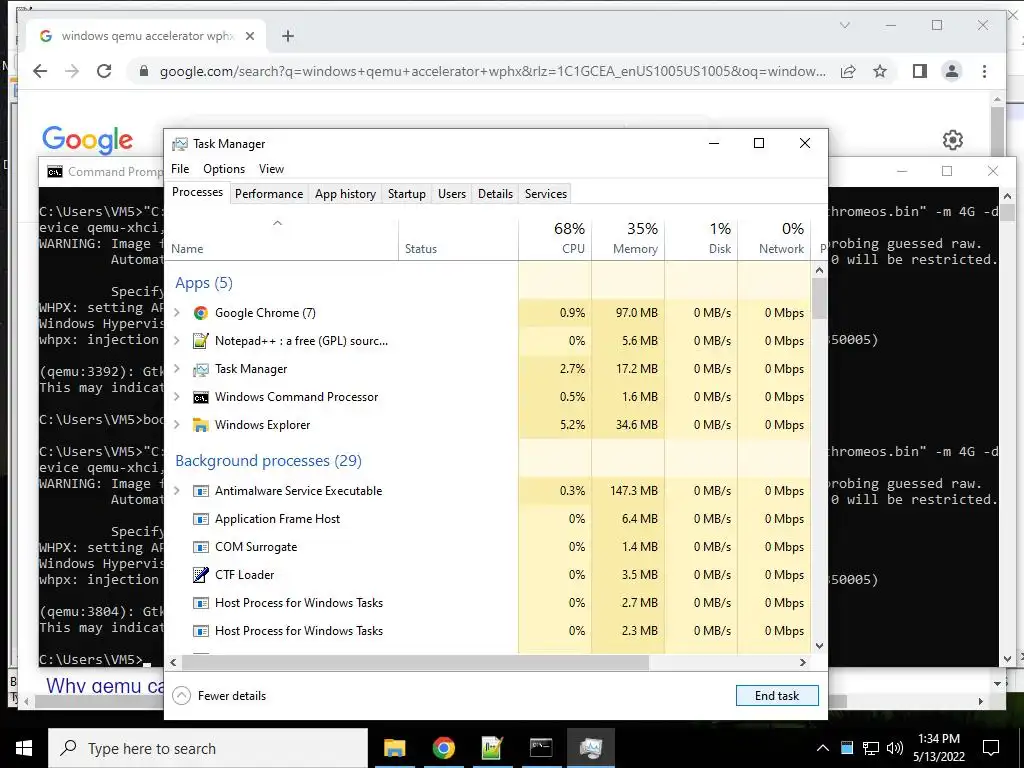The height and width of the screenshot is (768, 1024).
Task: Open the notification center icon
Action: pyautogui.click(x=991, y=748)
